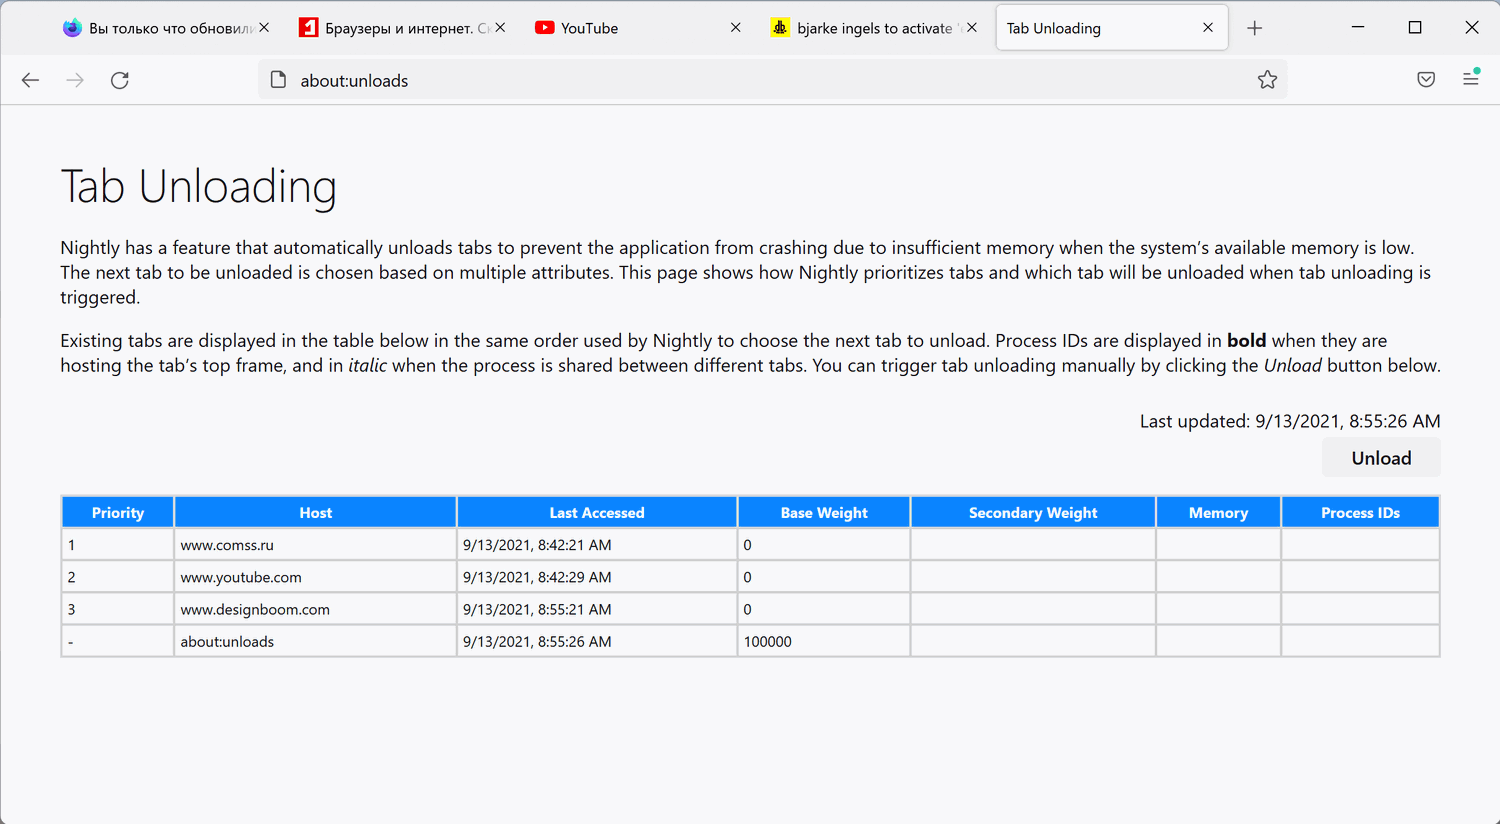This screenshot has width=1500, height=824.
Task: Open the Firefox application menu
Action: 1471,78
